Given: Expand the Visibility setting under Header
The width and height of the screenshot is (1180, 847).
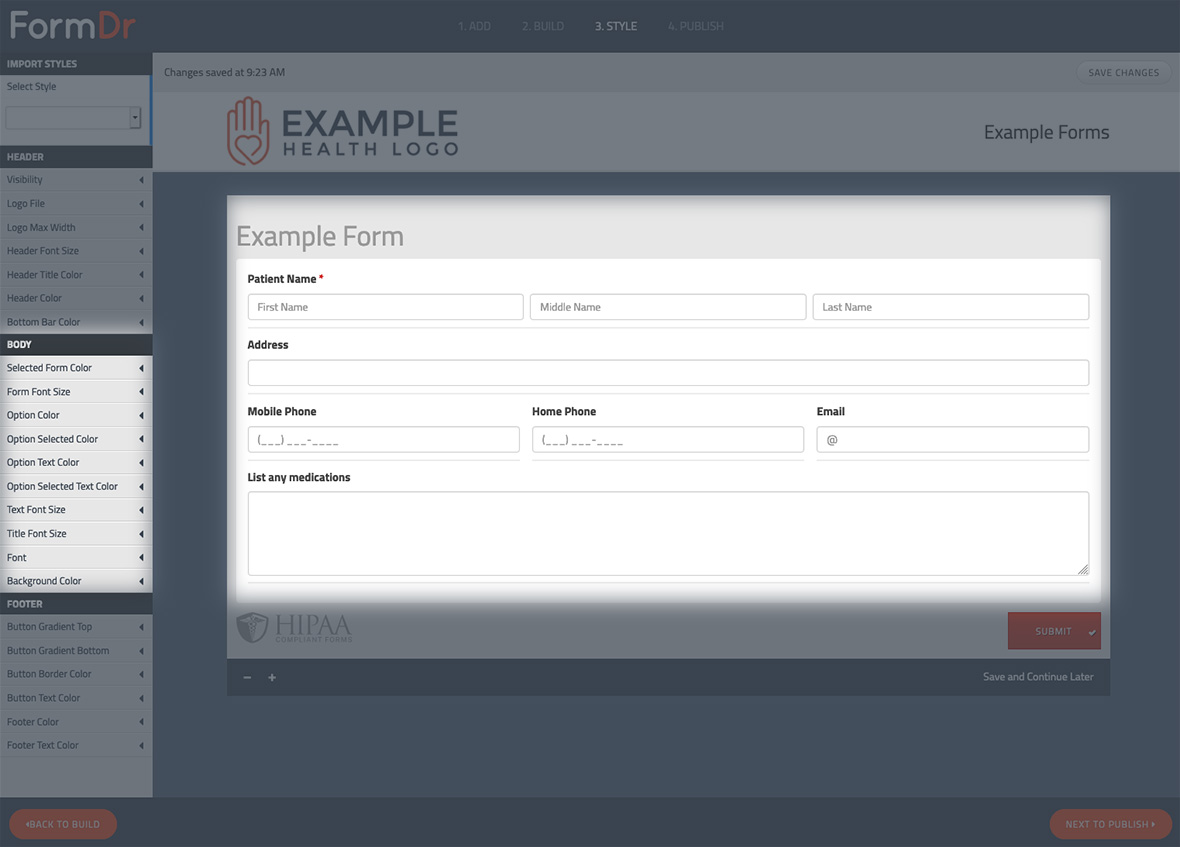Looking at the screenshot, I should click(76, 180).
